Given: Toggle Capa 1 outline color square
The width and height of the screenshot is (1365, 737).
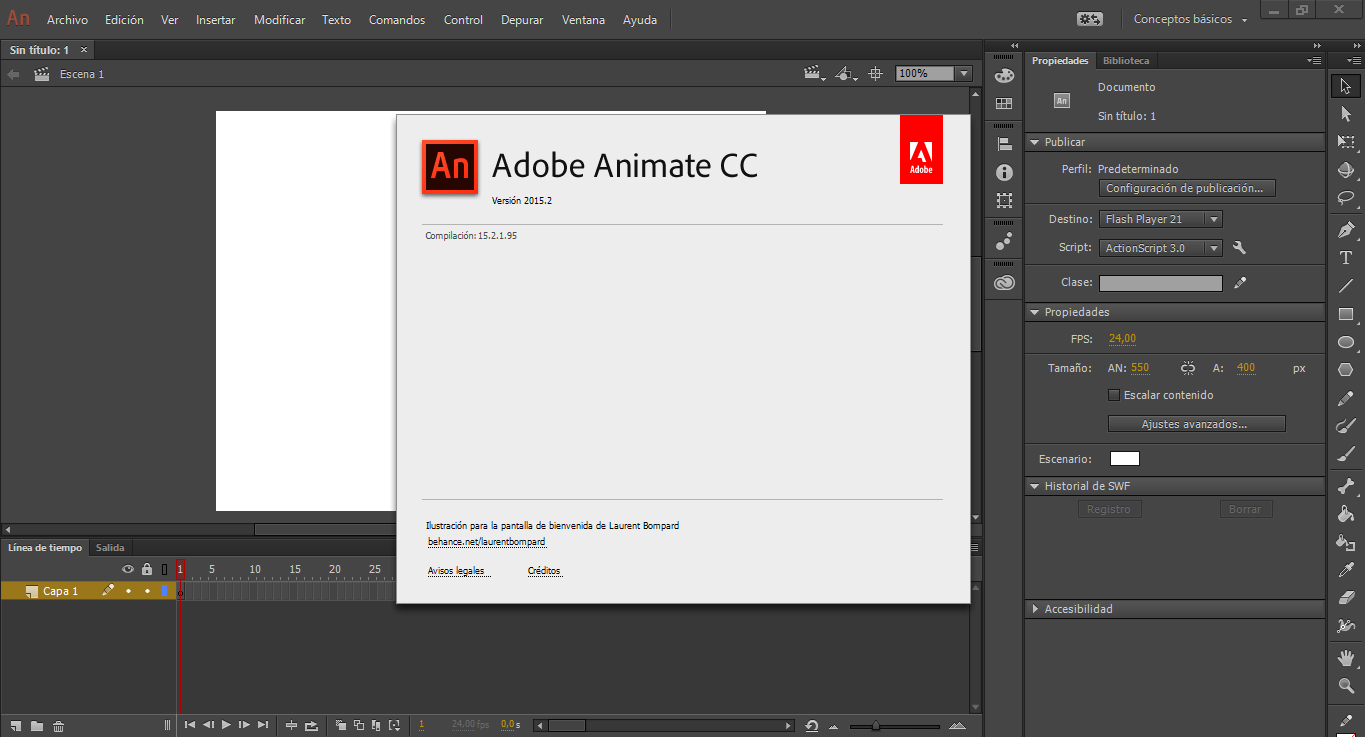Looking at the screenshot, I should (x=165, y=591).
